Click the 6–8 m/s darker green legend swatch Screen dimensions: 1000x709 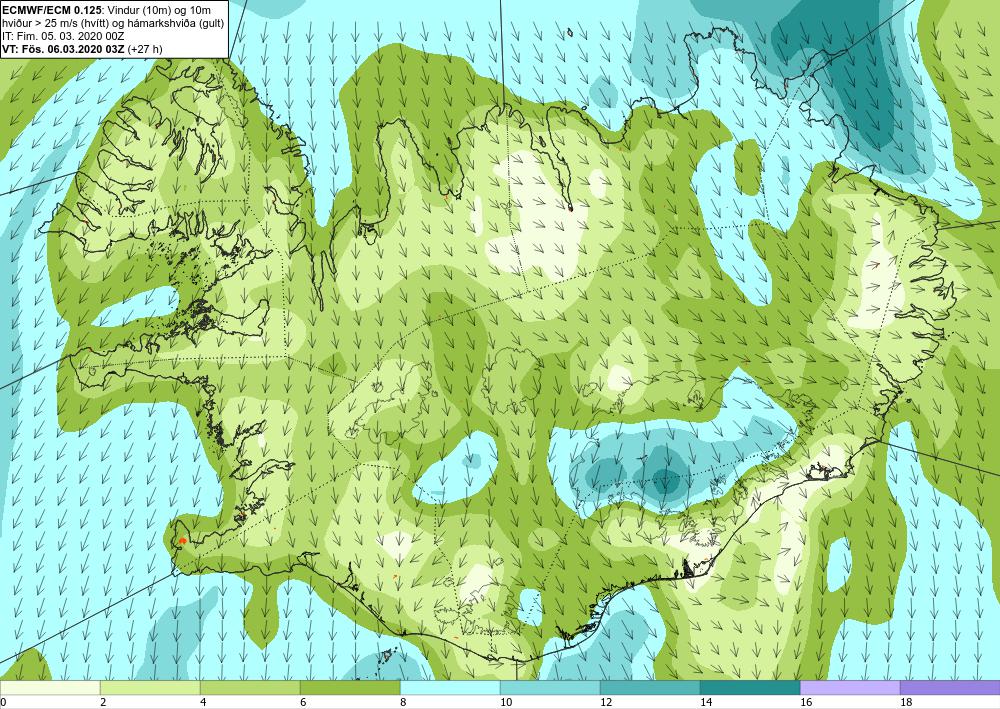(x=350, y=687)
